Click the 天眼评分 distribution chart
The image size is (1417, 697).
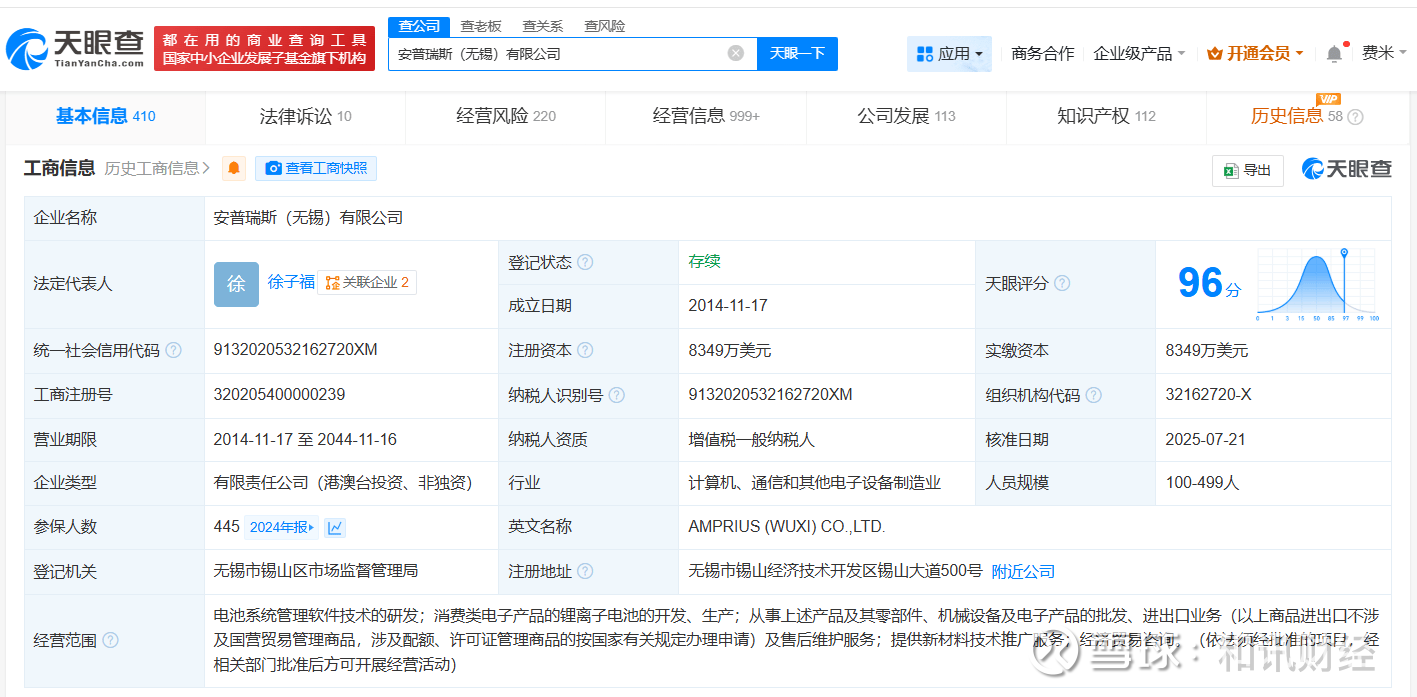click(1319, 283)
